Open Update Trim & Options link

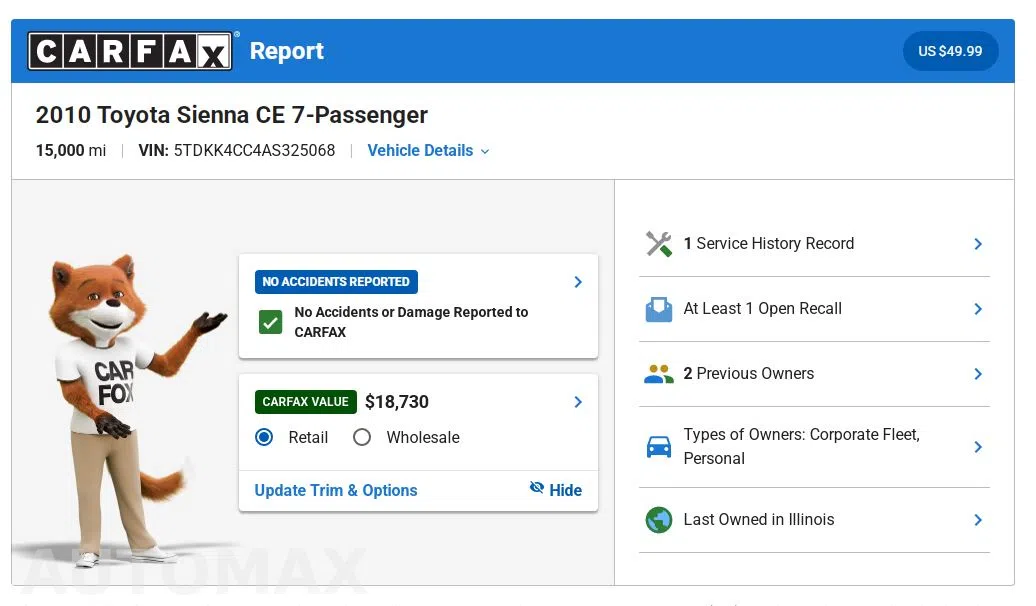336,490
